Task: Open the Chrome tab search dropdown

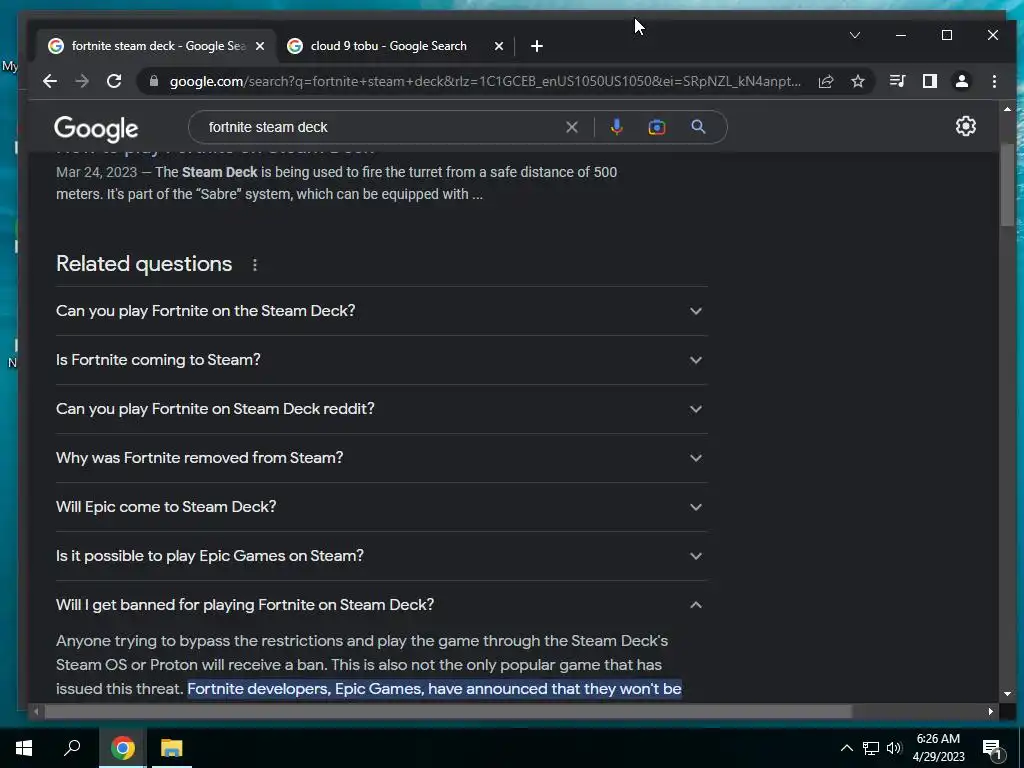Action: coord(855,35)
